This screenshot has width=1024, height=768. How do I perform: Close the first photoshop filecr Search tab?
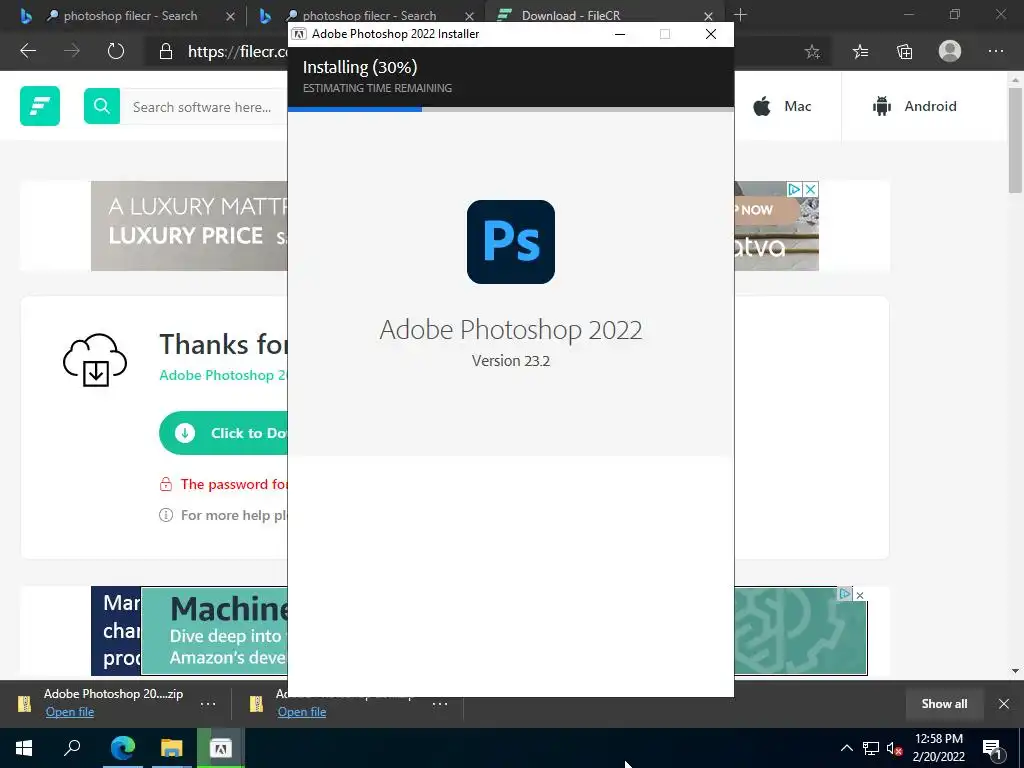pyautogui.click(x=230, y=16)
